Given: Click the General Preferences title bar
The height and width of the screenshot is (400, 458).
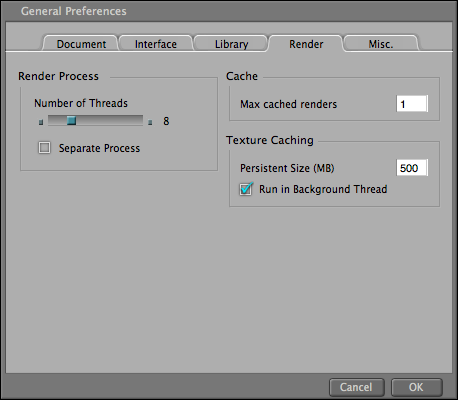Looking at the screenshot, I should pos(229,11).
